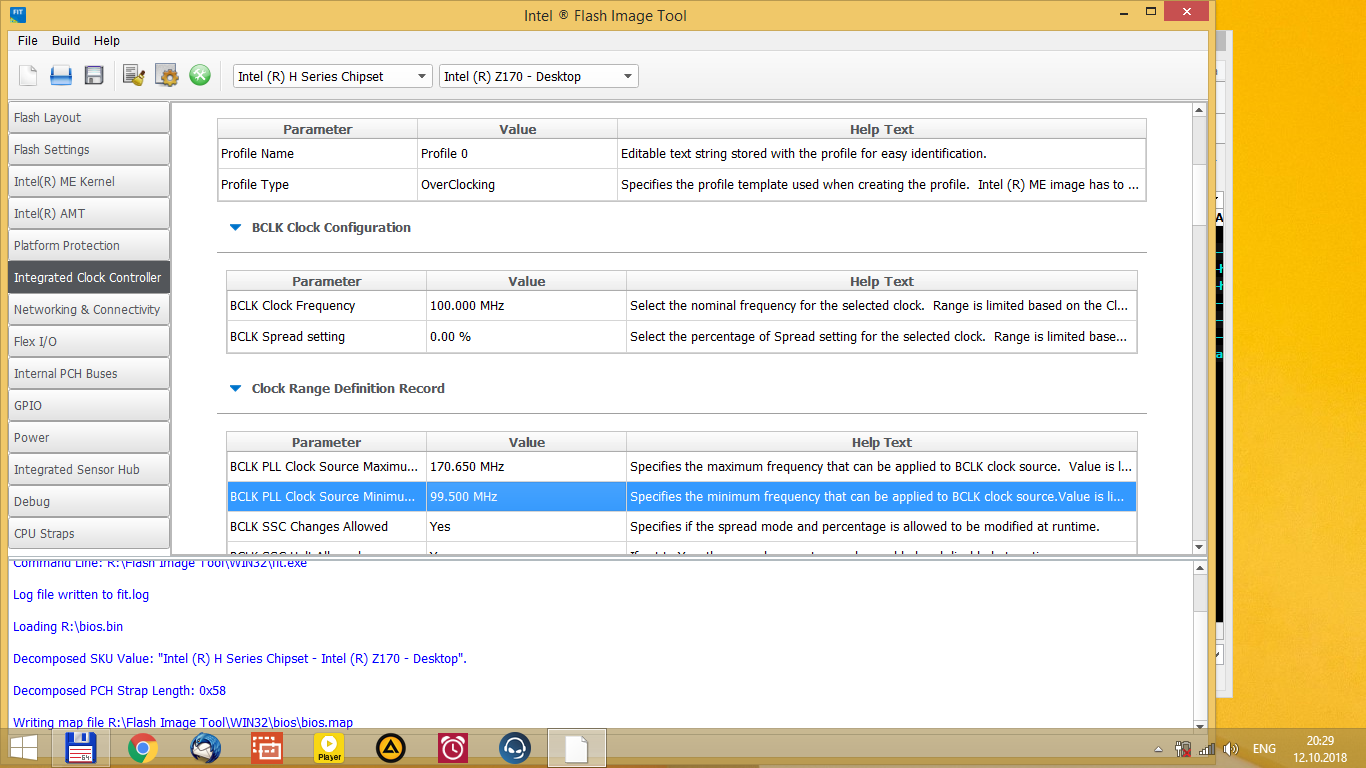Edit the 100.000 MHz BCLK frequency value

(526, 306)
